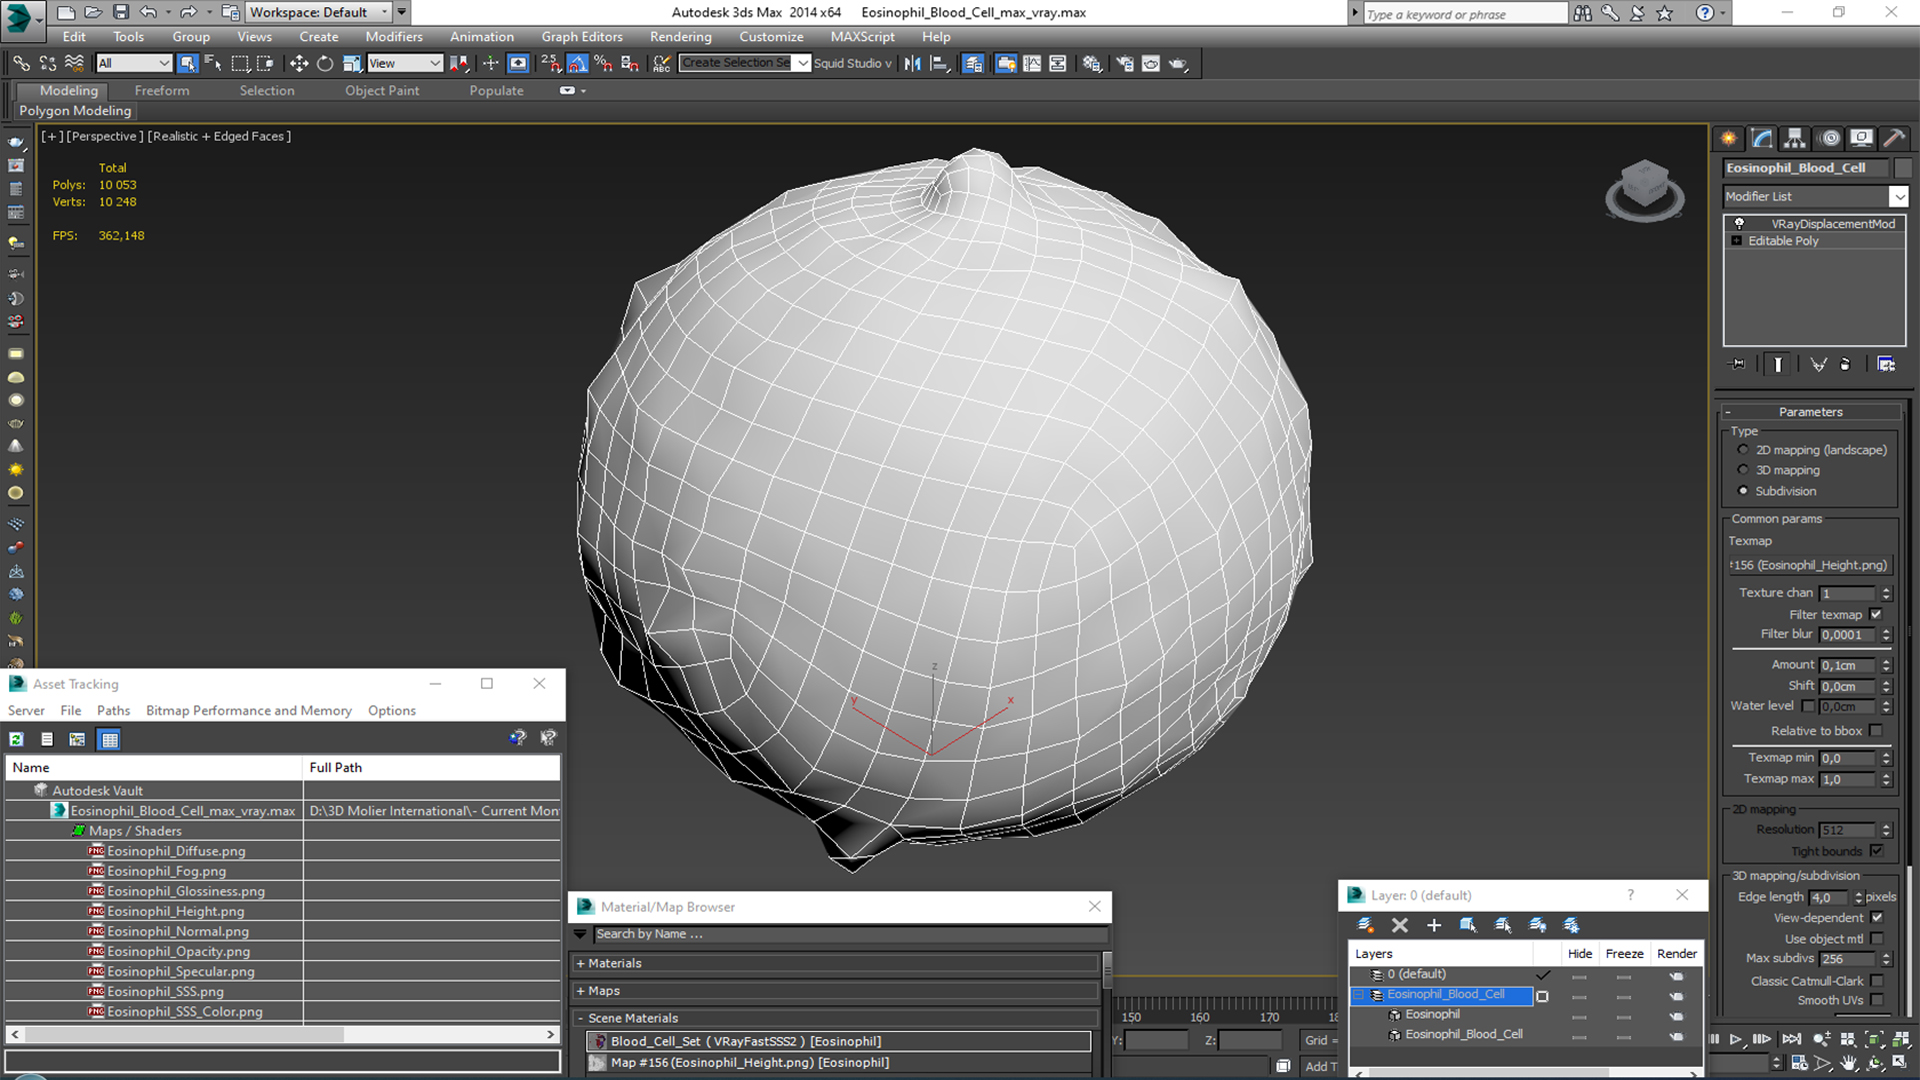Open the Graph Editors menu
Image resolution: width=1920 pixels, height=1080 pixels.
(582, 37)
